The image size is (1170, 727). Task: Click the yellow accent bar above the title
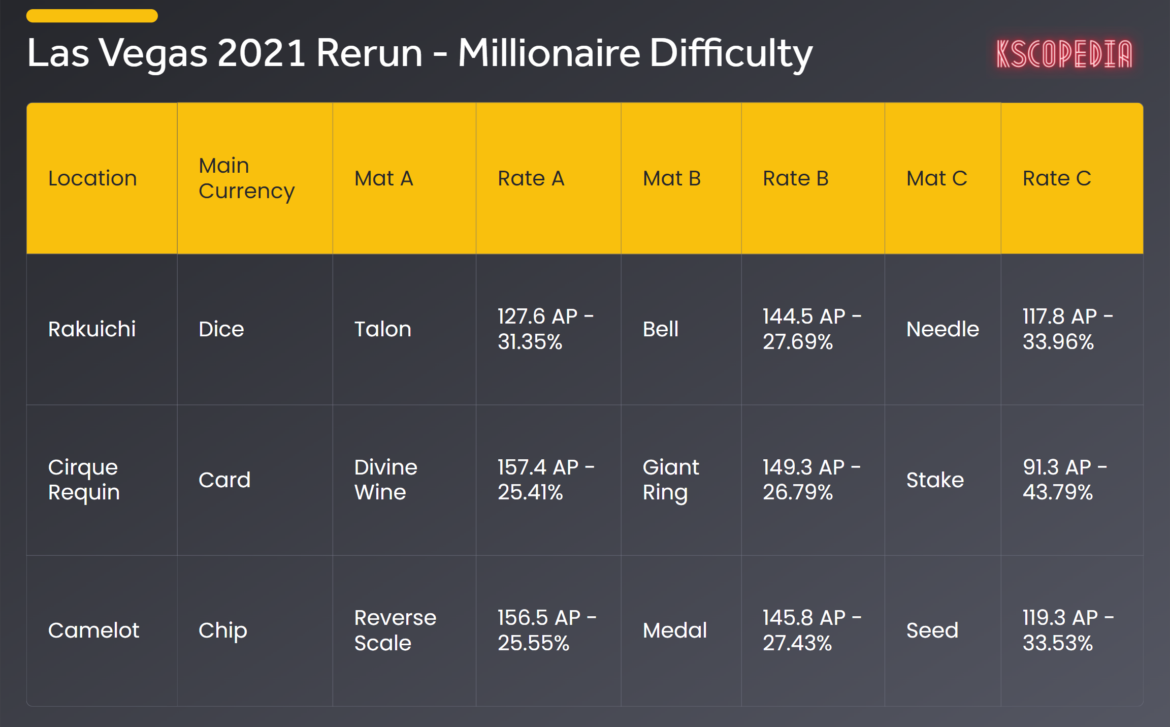pos(92,16)
